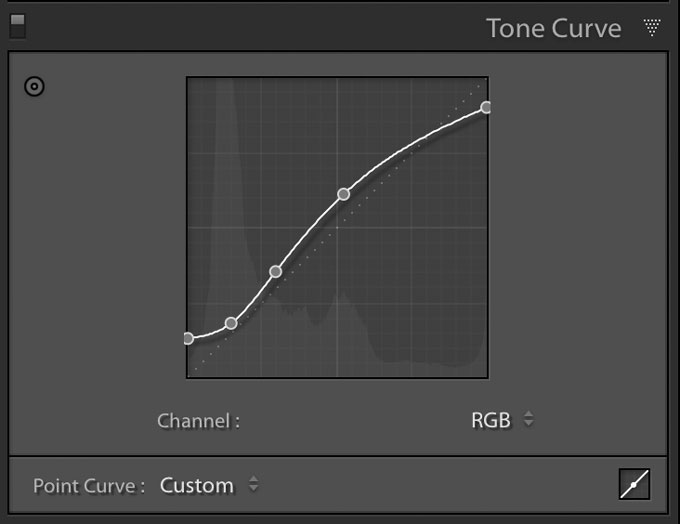Select the targeted adjustment tool icon

(x=34, y=86)
